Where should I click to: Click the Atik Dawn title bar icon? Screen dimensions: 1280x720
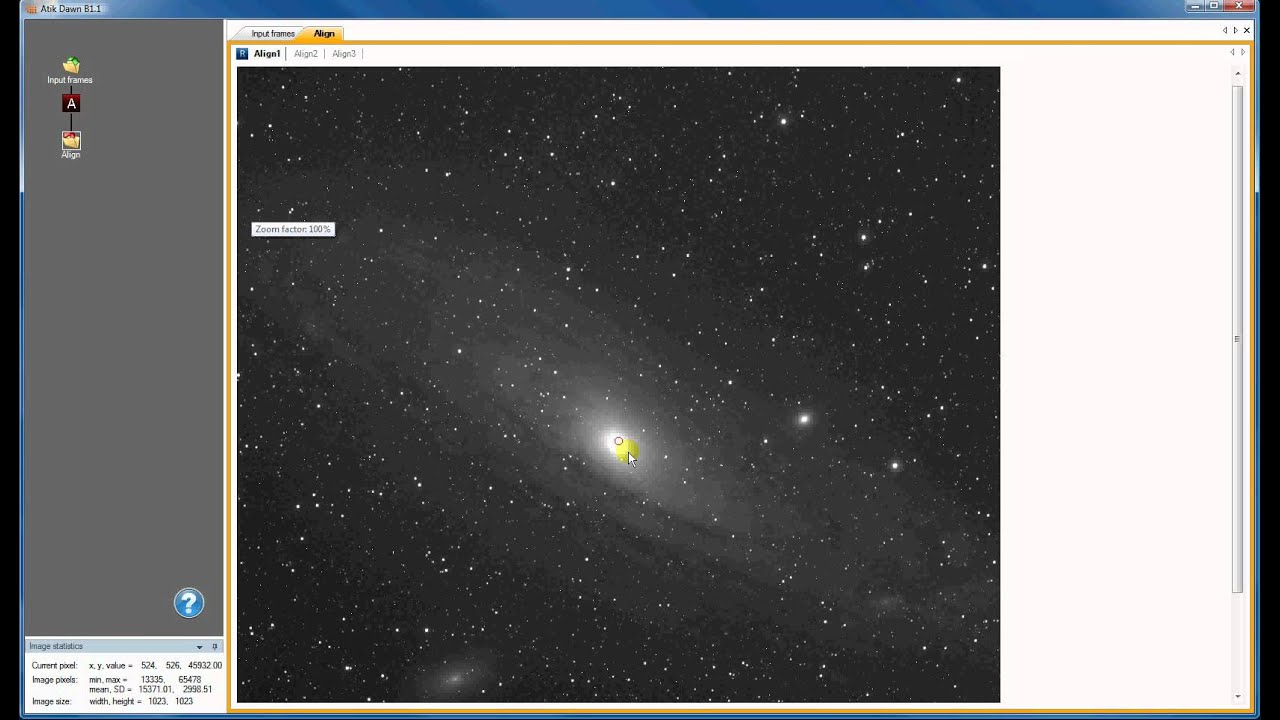tap(30, 8)
